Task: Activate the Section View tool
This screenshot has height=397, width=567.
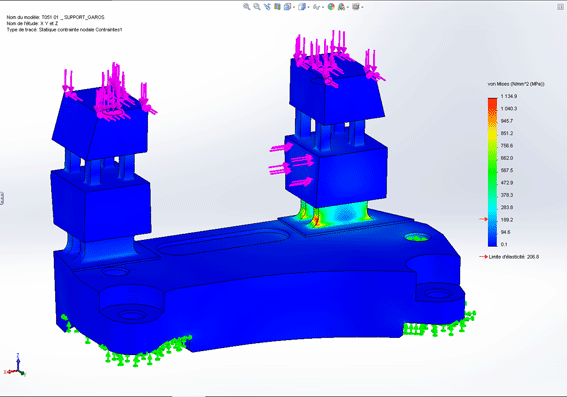Action: coord(277,7)
